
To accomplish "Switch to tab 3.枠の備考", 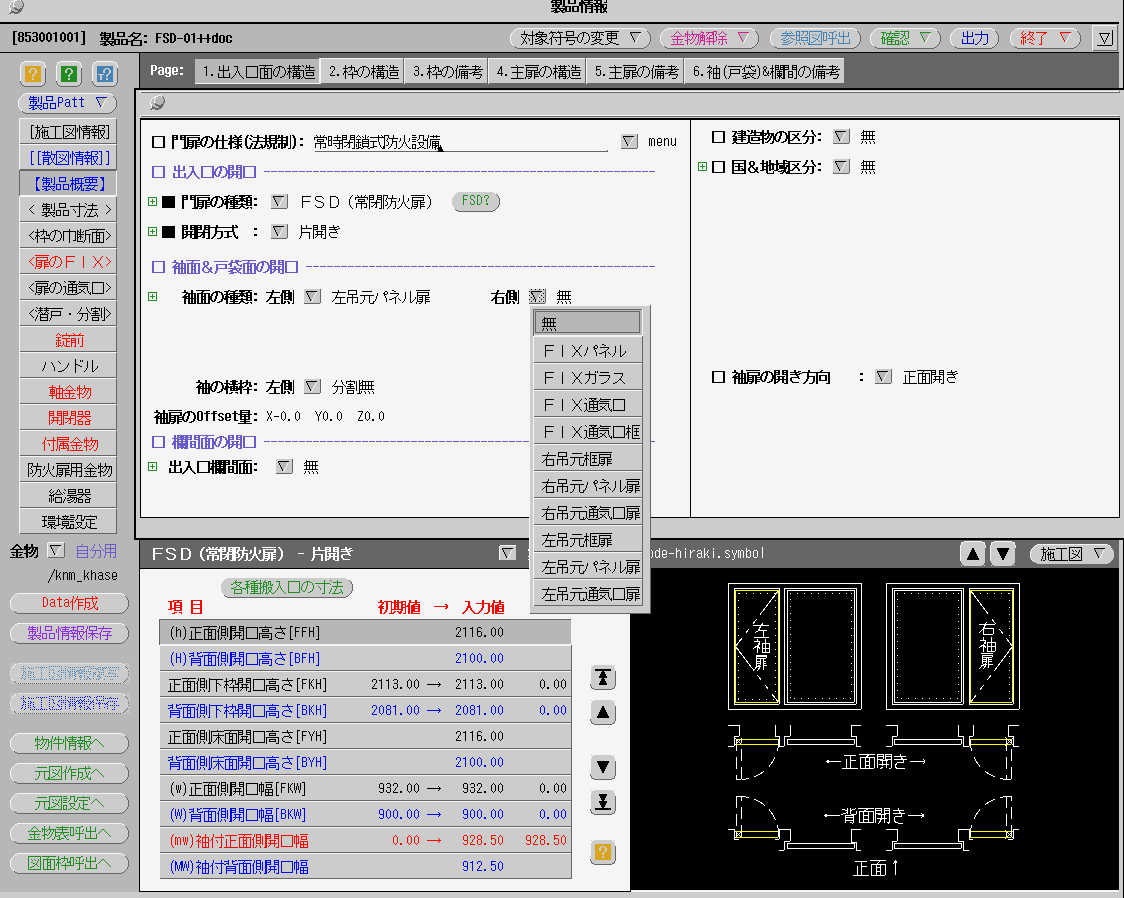I will click(447, 72).
